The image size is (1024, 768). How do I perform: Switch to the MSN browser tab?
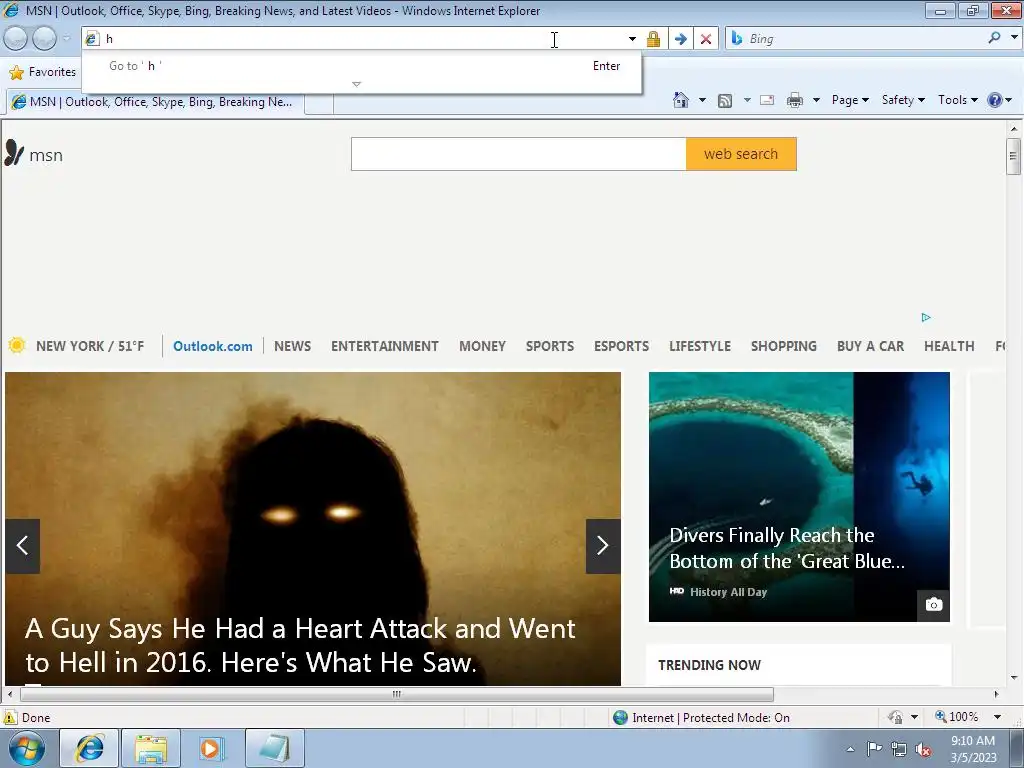click(154, 102)
